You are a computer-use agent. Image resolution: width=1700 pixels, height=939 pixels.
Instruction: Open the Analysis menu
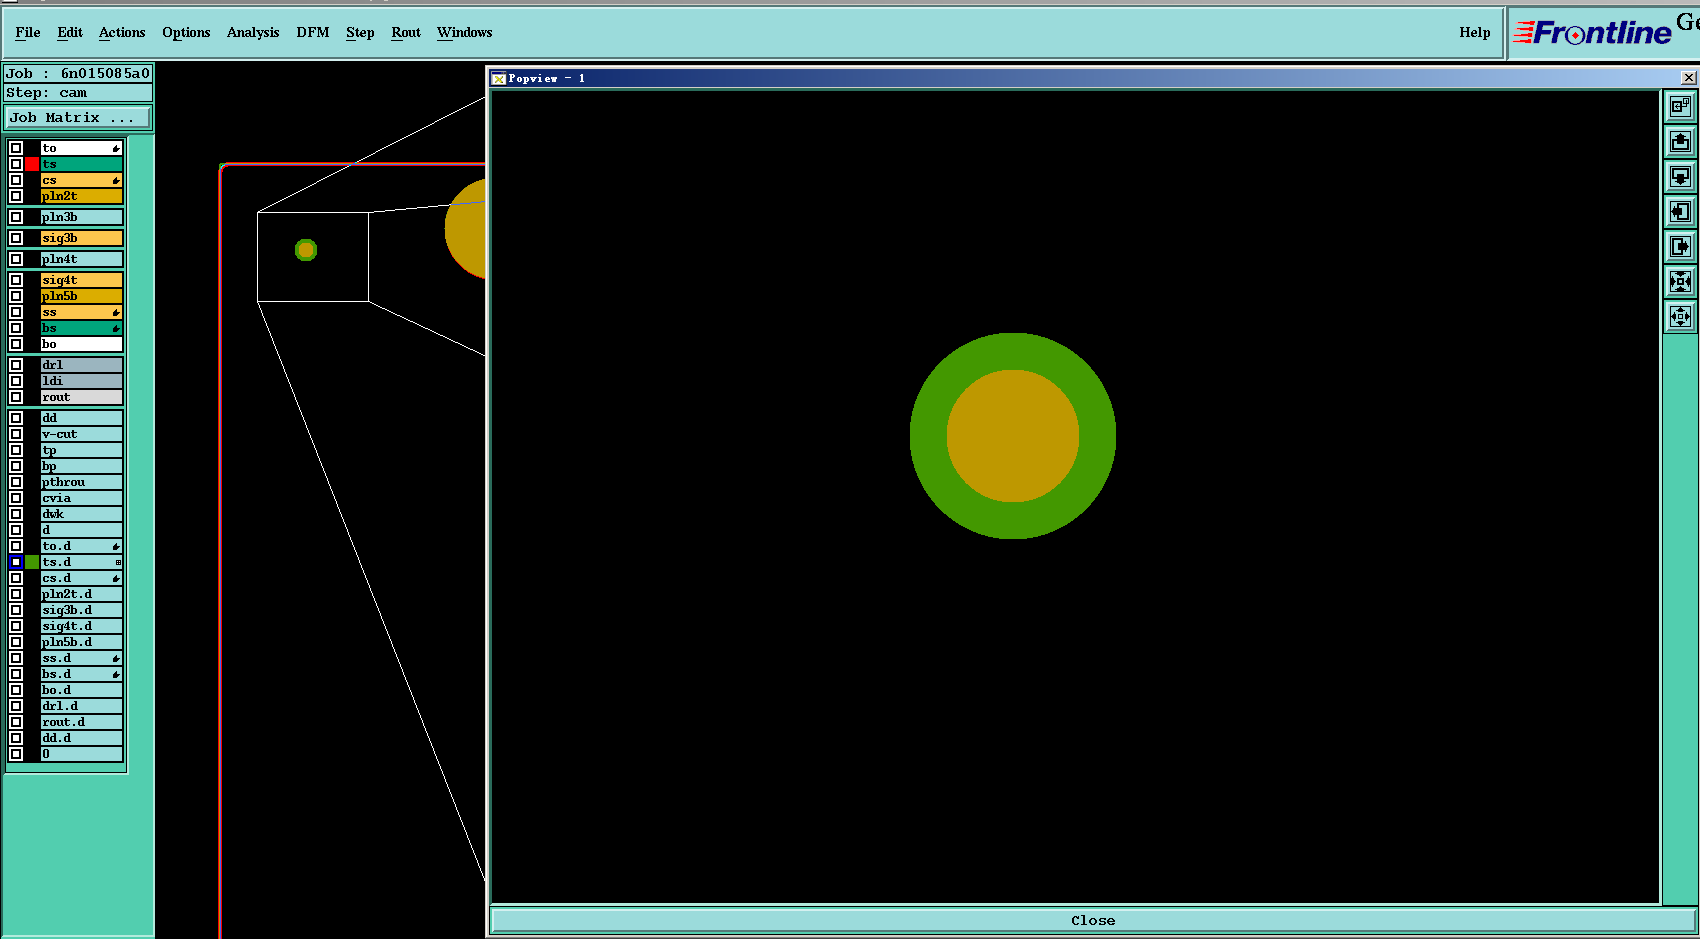253,32
